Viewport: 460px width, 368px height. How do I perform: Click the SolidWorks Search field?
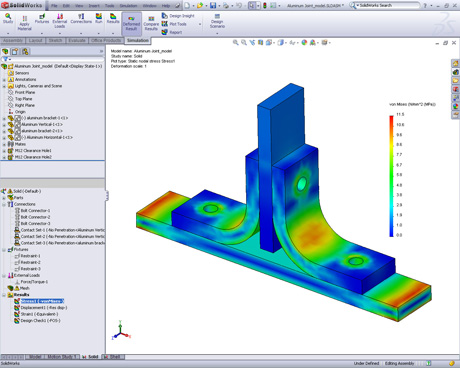[387, 5]
